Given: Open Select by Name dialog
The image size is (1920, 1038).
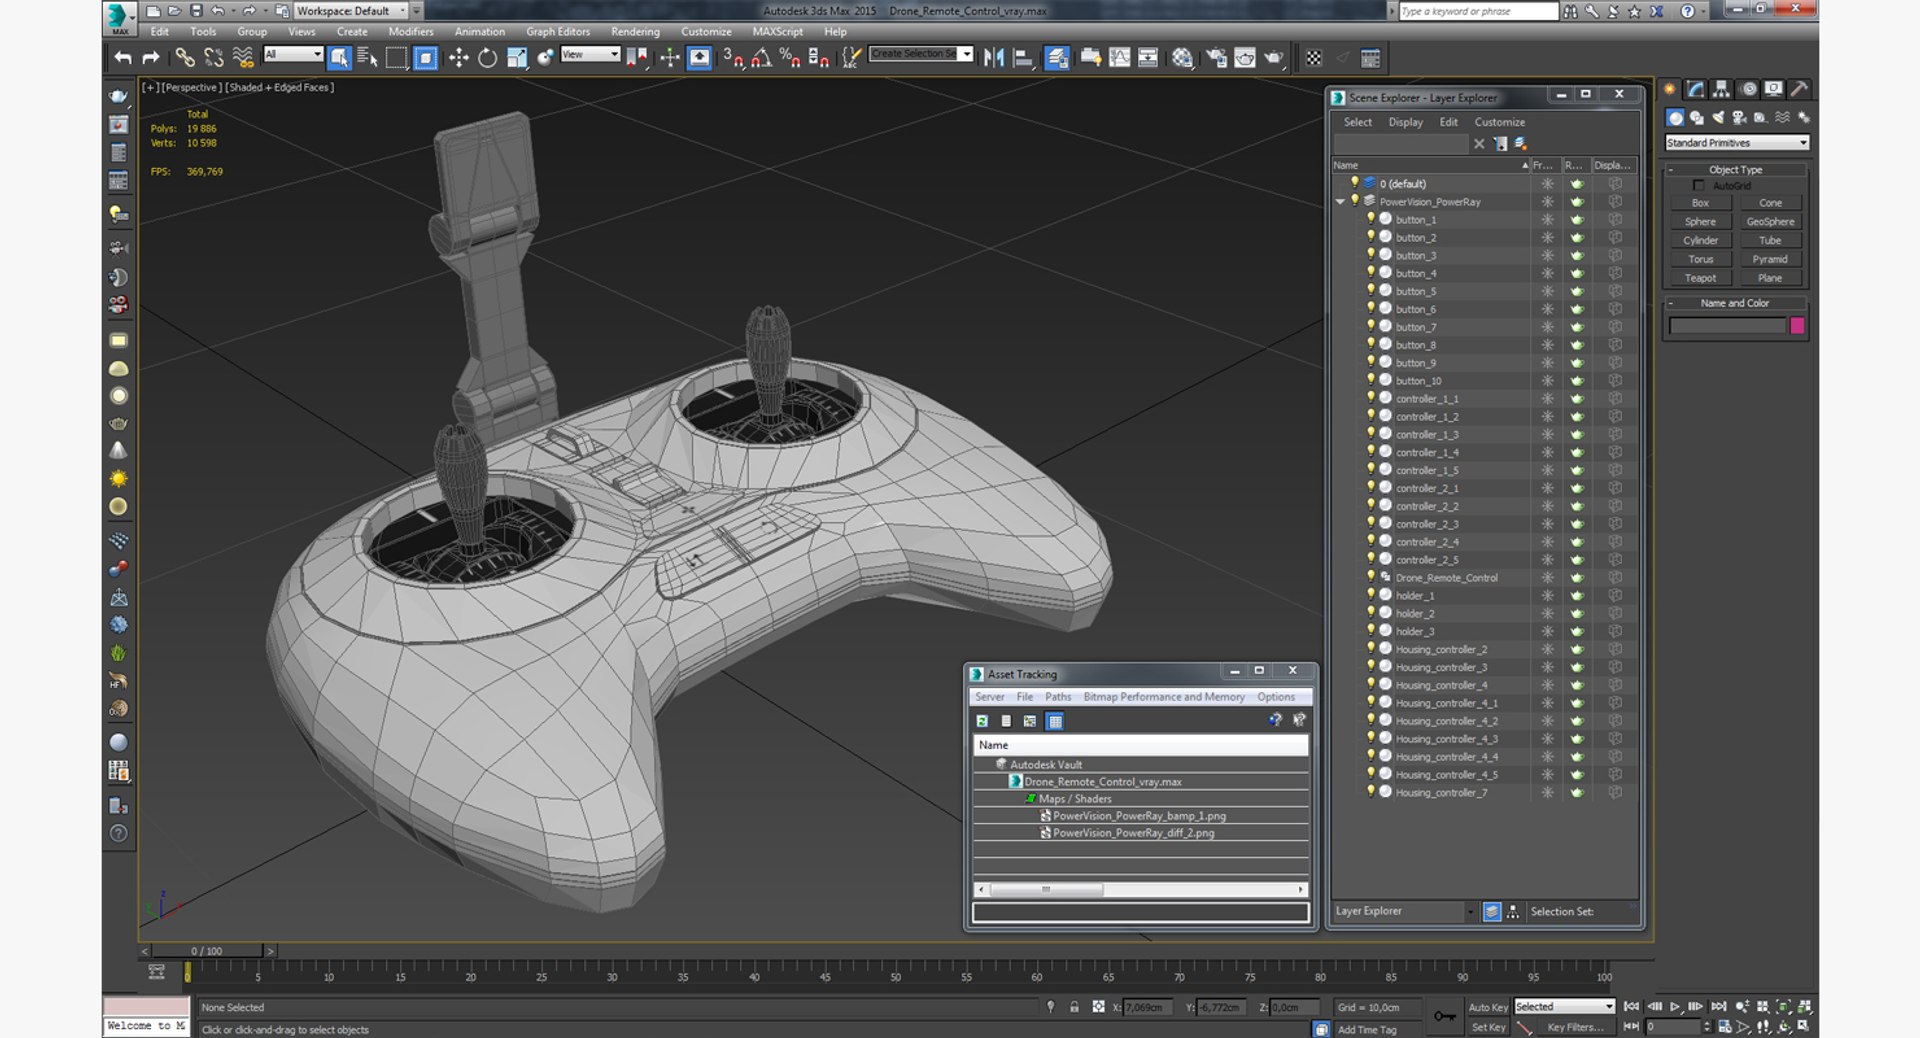Looking at the screenshot, I should [367, 57].
